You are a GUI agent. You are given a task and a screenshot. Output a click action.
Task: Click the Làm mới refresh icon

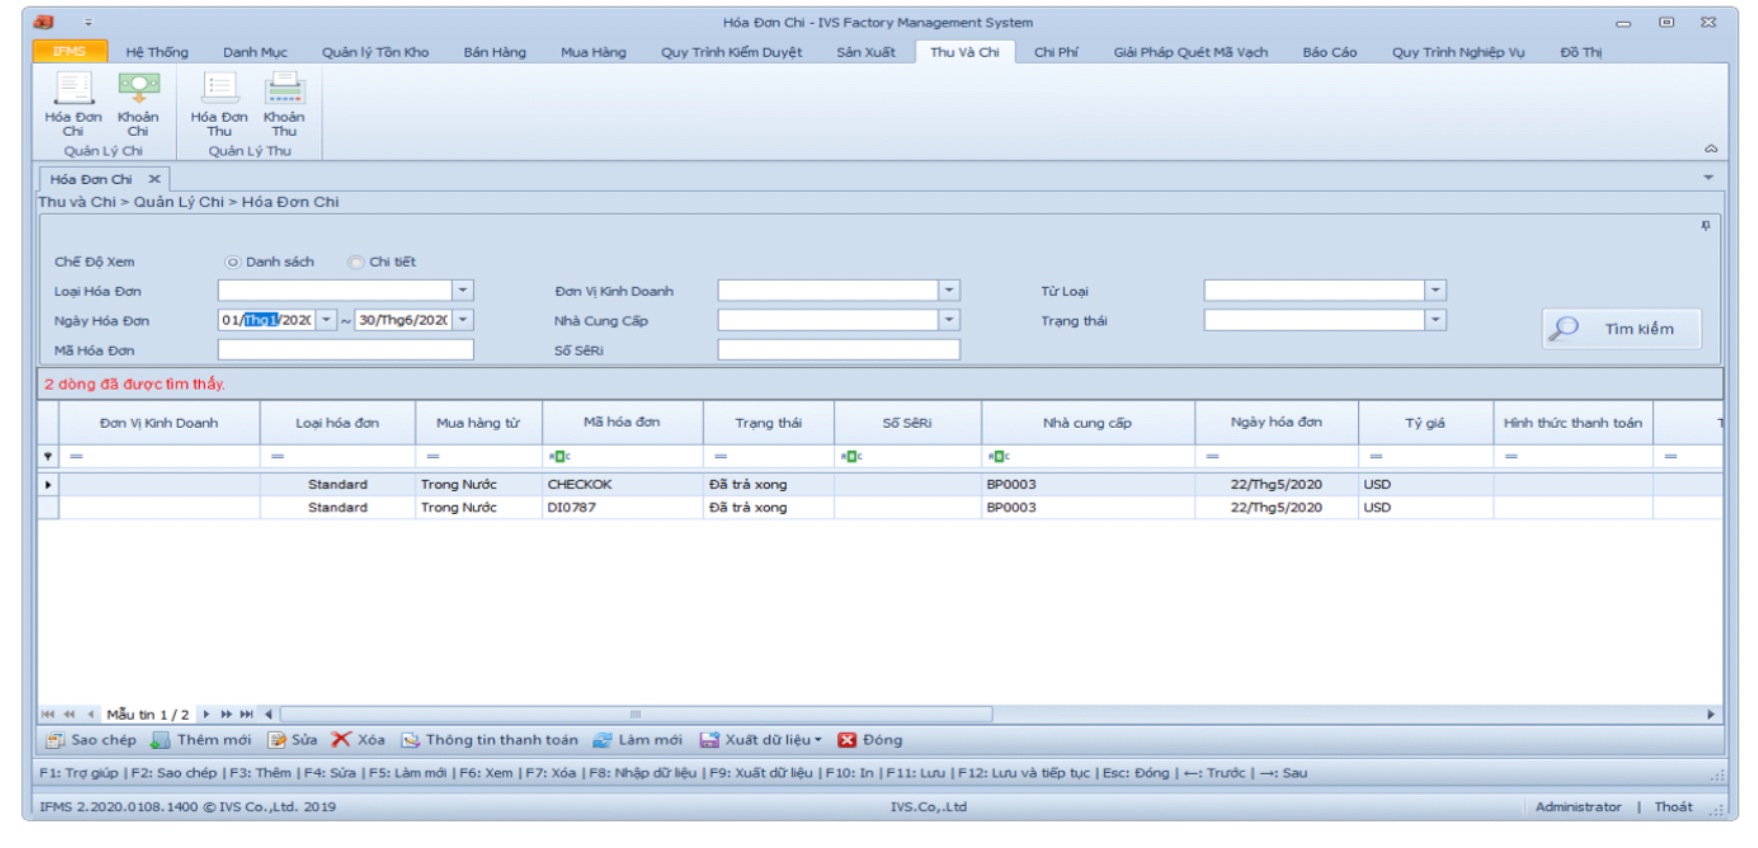pyautogui.click(x=602, y=740)
